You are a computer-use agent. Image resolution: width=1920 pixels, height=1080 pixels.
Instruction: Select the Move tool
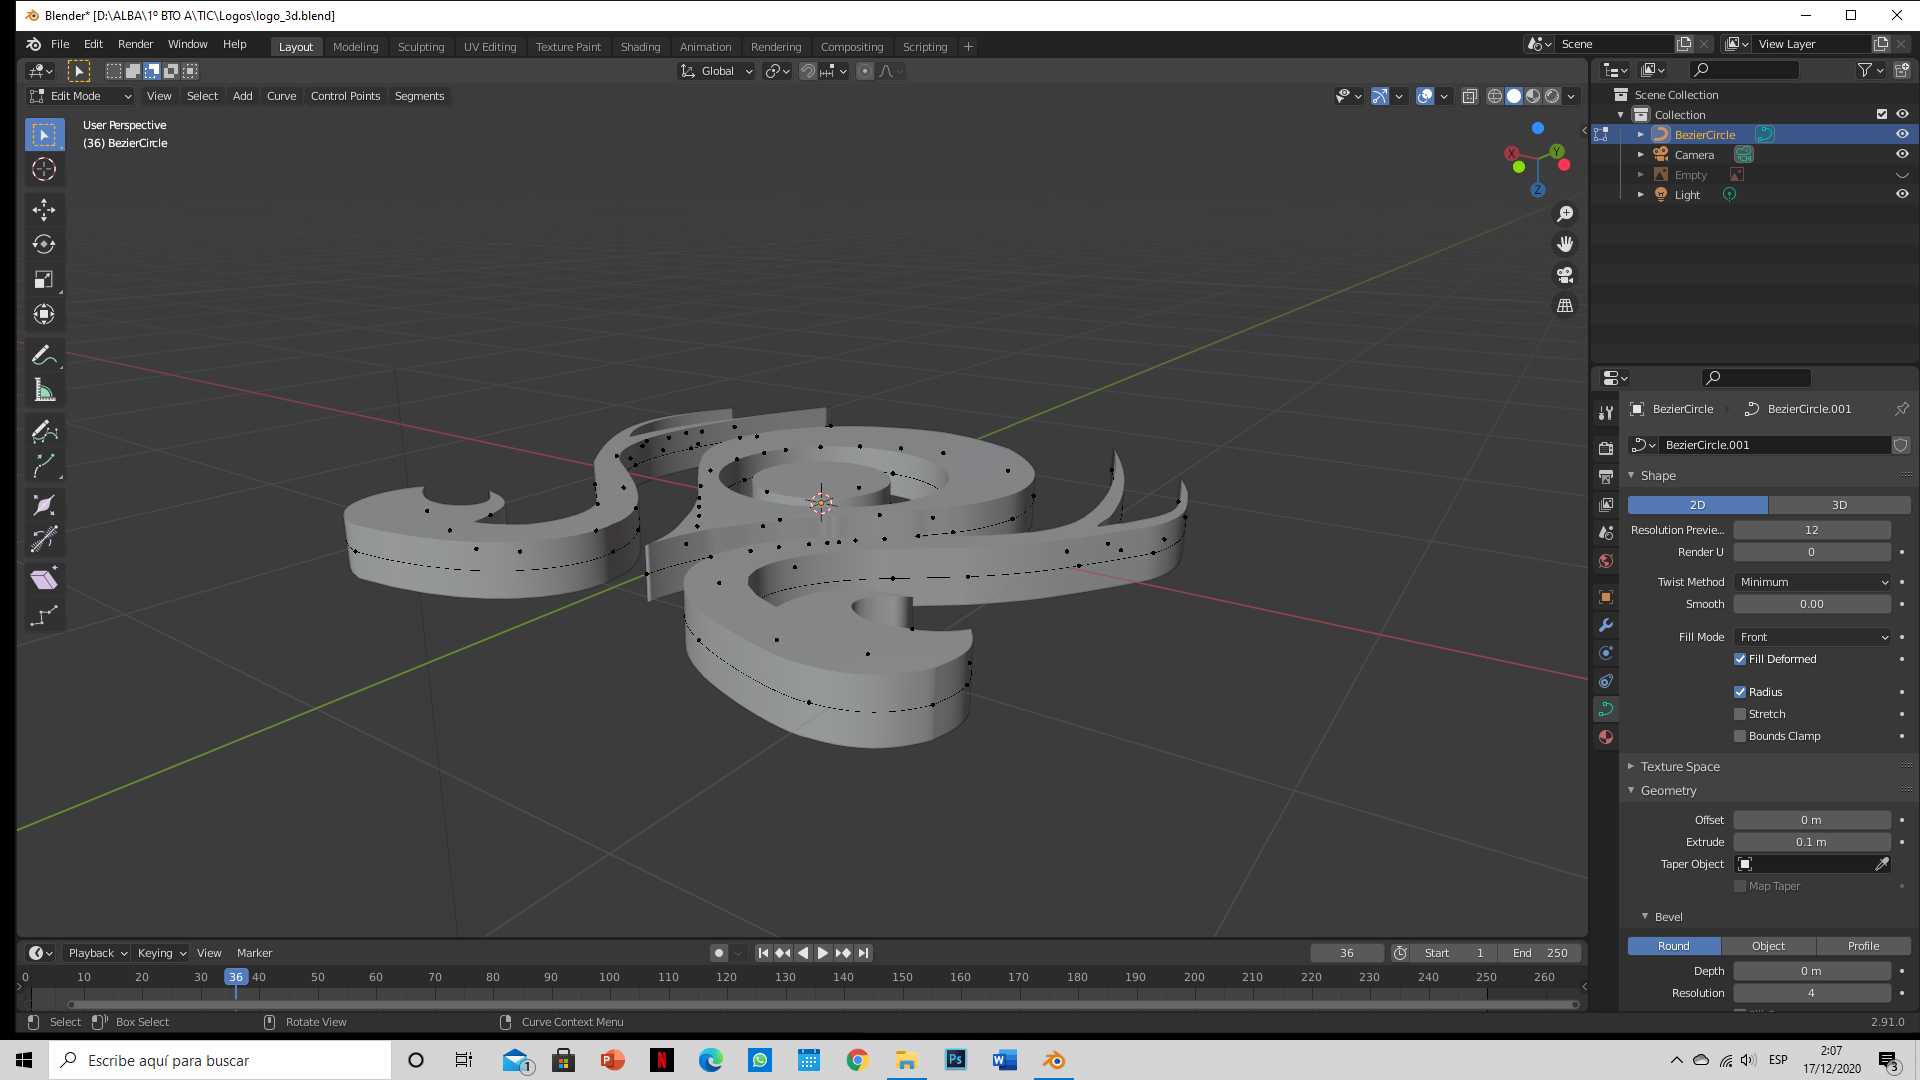click(44, 209)
